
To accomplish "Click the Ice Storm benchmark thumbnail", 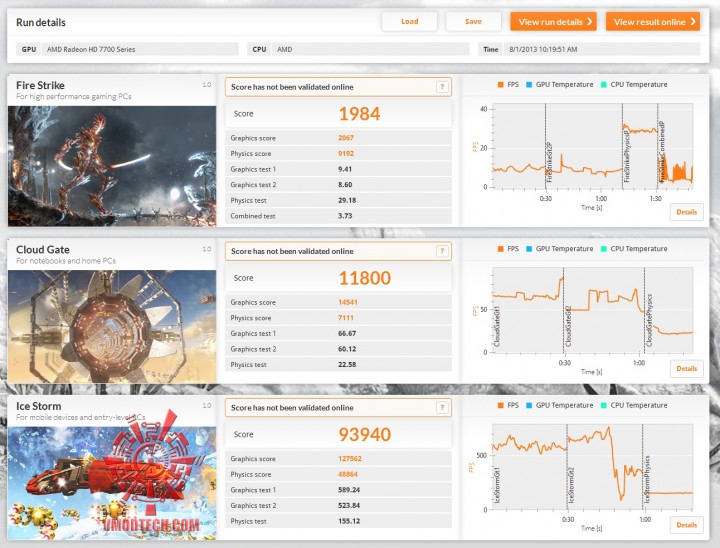I will tap(112, 483).
